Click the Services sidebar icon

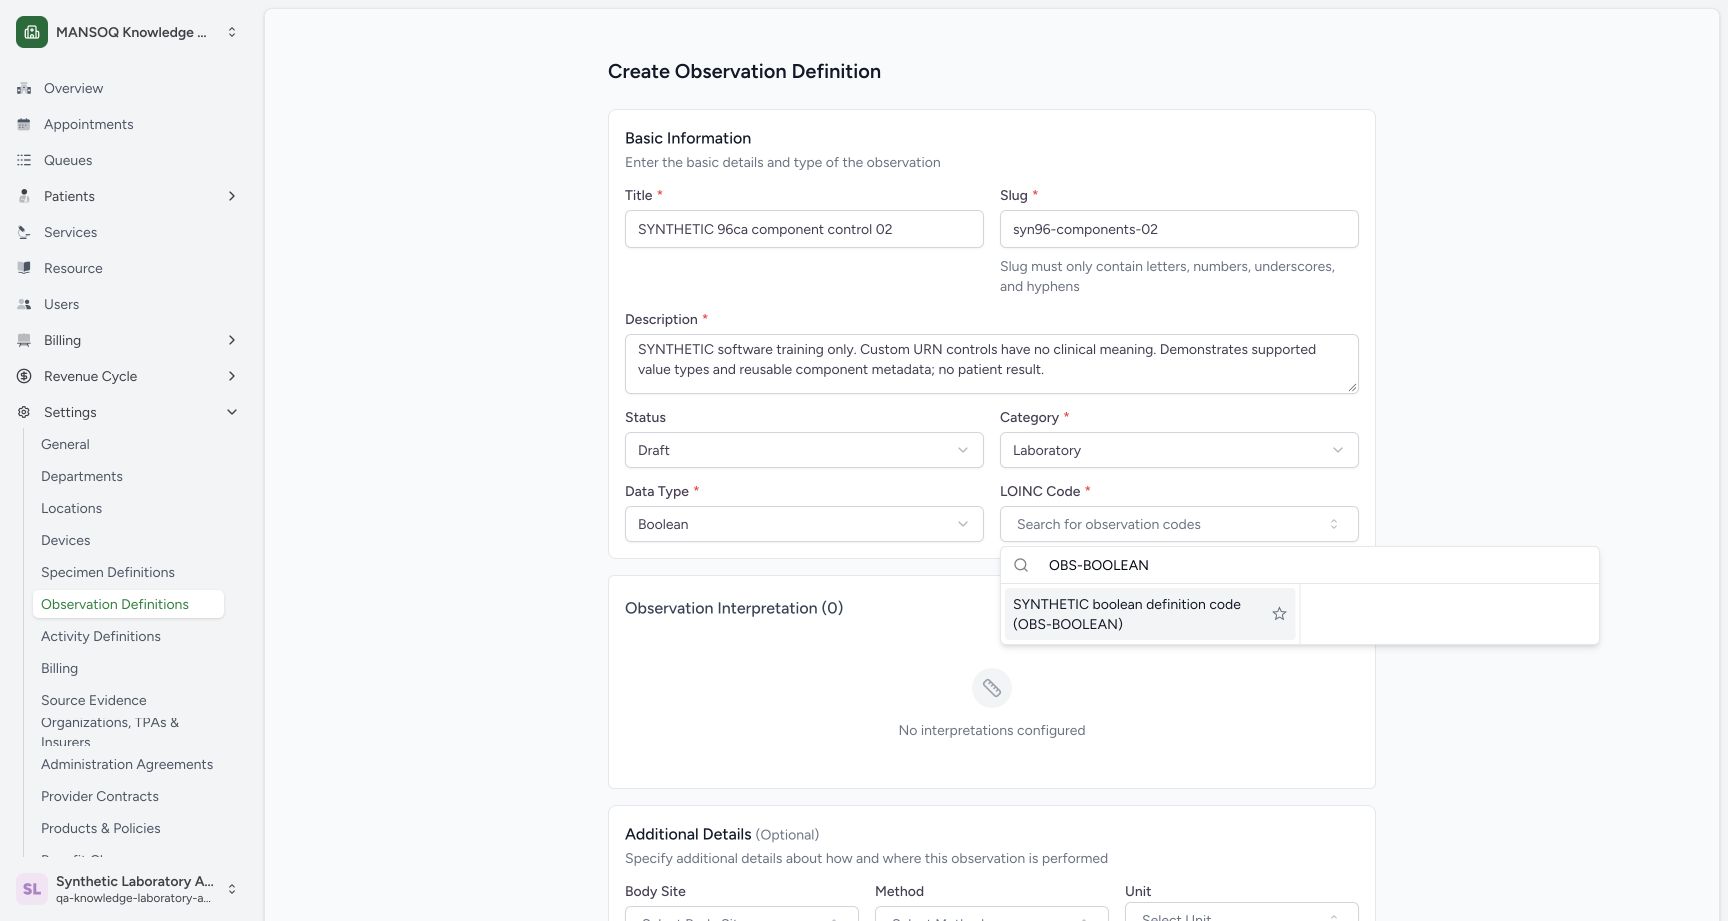coord(24,232)
